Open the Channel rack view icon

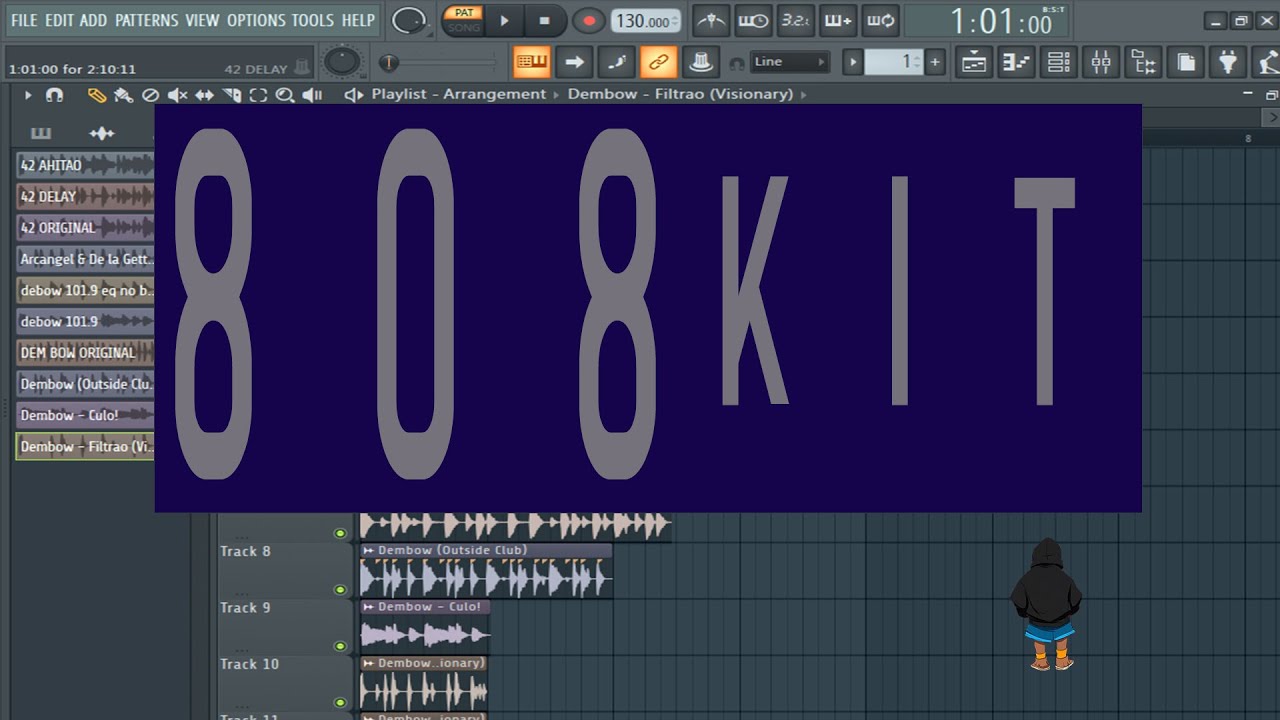pyautogui.click(x=1059, y=62)
